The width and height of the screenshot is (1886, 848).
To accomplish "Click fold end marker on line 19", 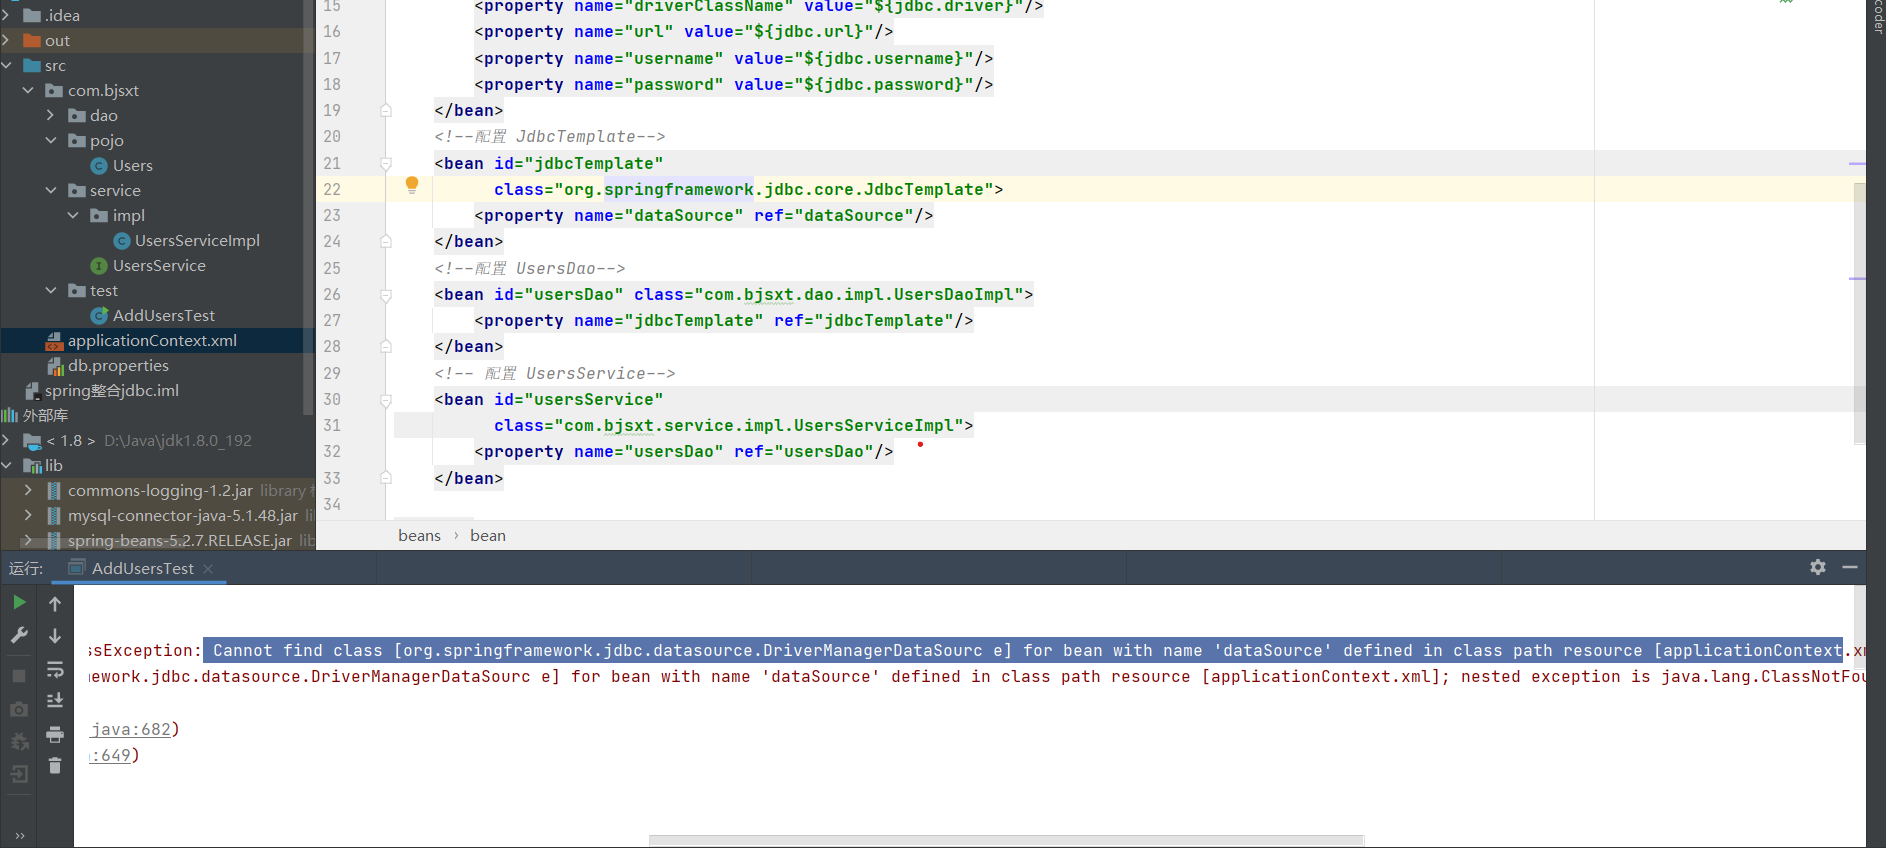I will (x=386, y=111).
